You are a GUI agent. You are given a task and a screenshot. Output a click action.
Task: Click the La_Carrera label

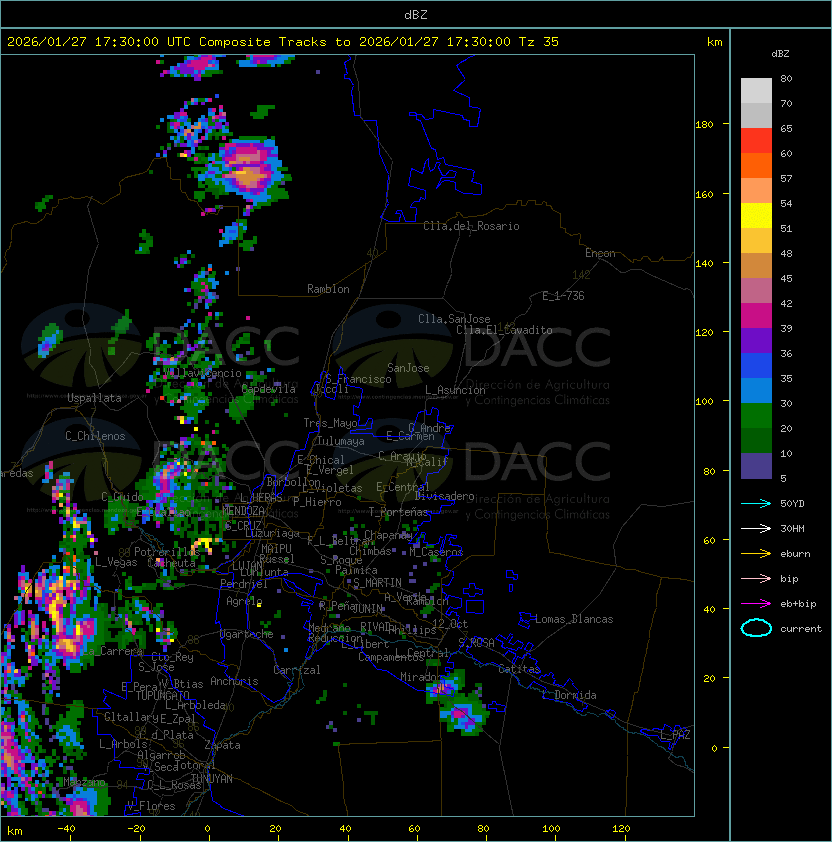click(x=112, y=651)
